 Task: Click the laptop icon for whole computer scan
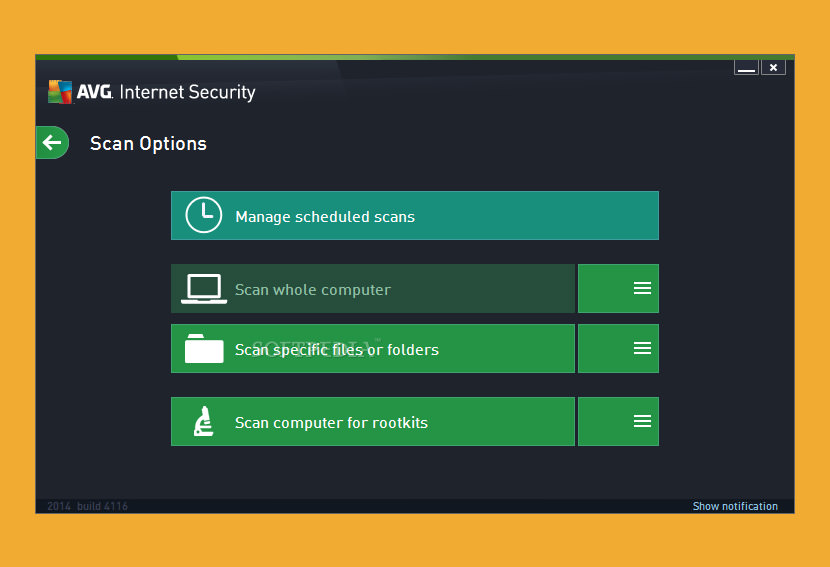[204, 289]
